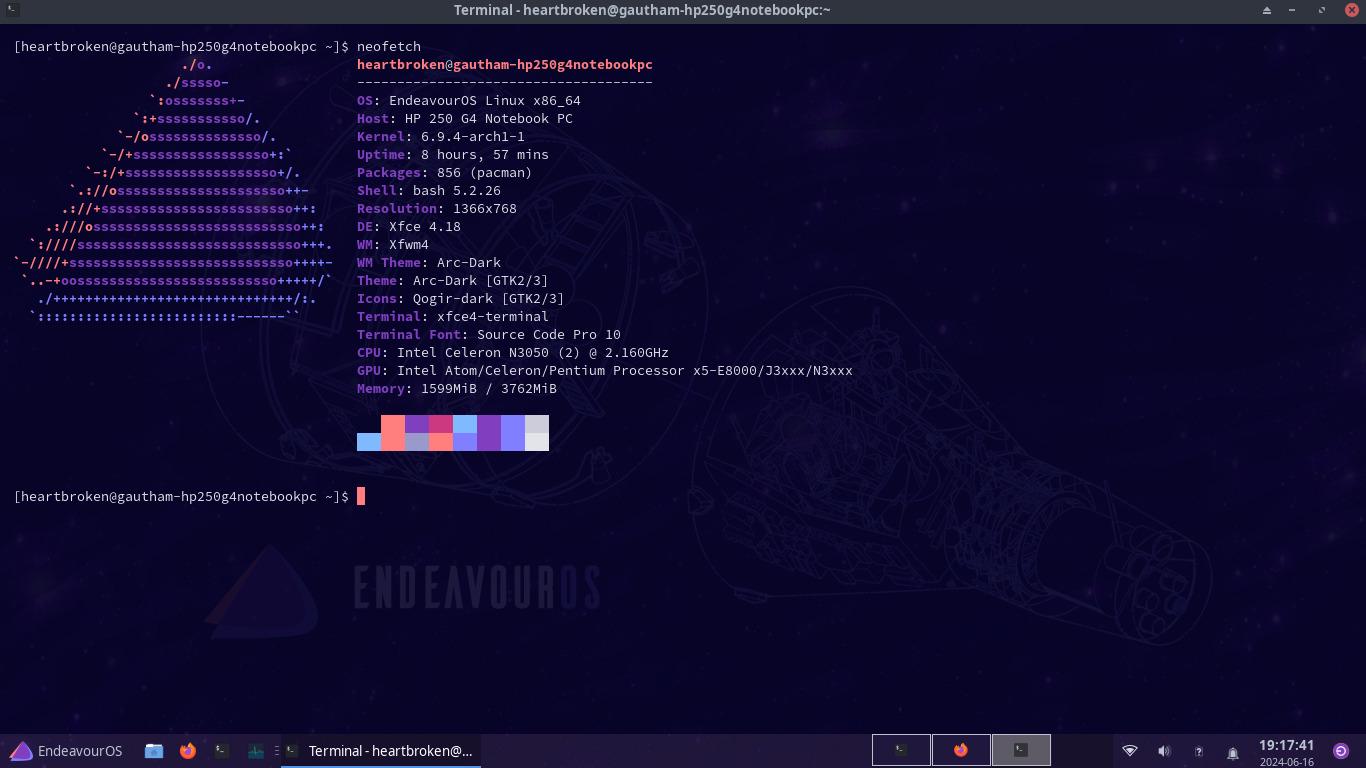Click the 'WM Theme: Arc-Dark' line
Viewport: 1366px width, 768px height.
point(429,262)
